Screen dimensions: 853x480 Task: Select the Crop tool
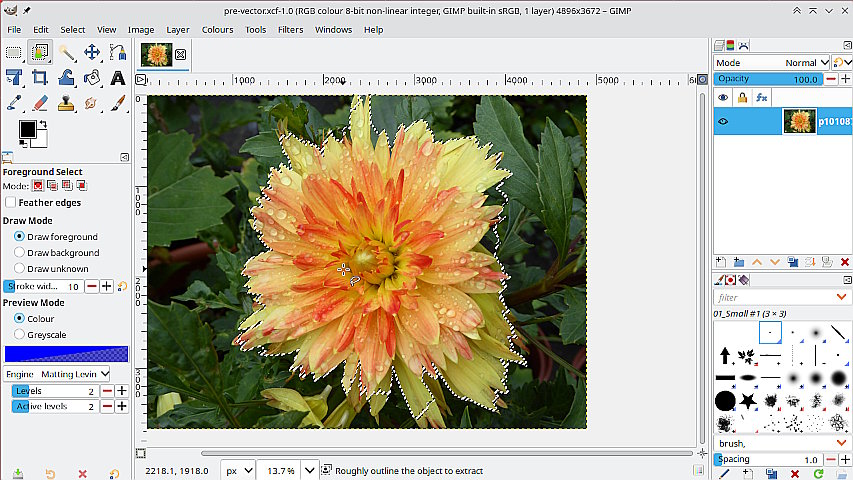pos(40,78)
